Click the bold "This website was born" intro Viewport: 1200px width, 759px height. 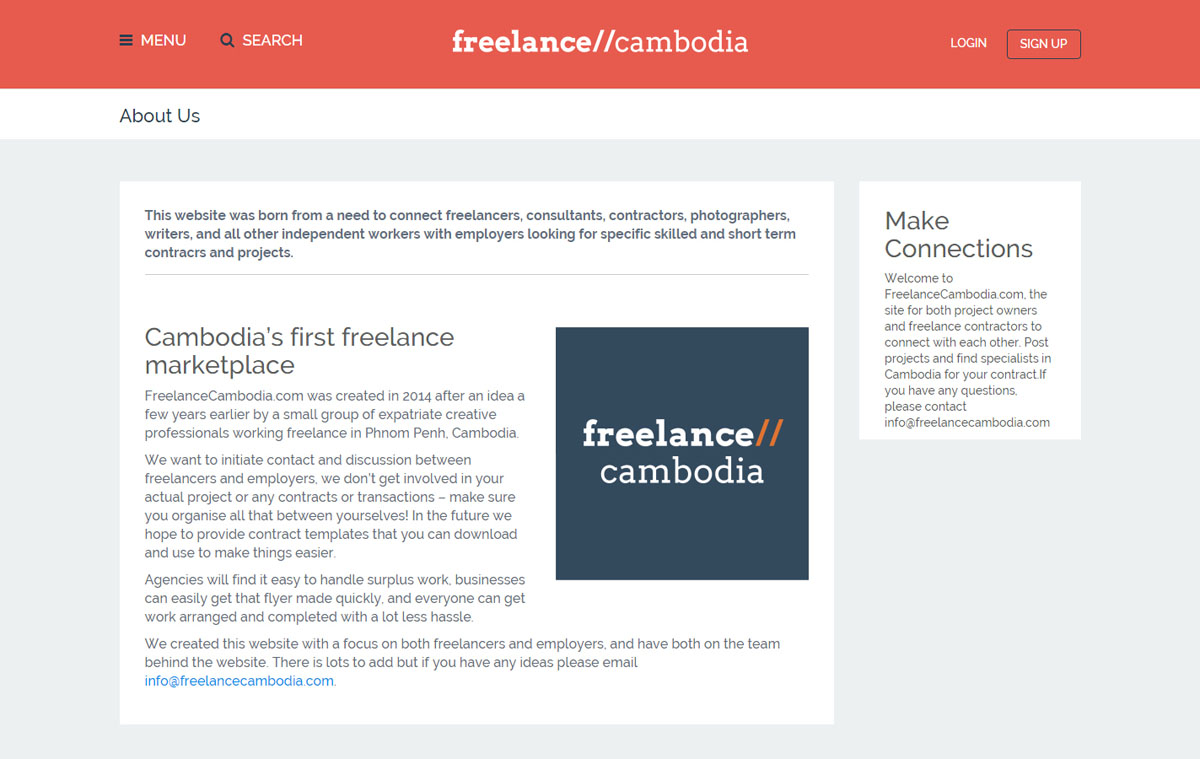pos(470,234)
